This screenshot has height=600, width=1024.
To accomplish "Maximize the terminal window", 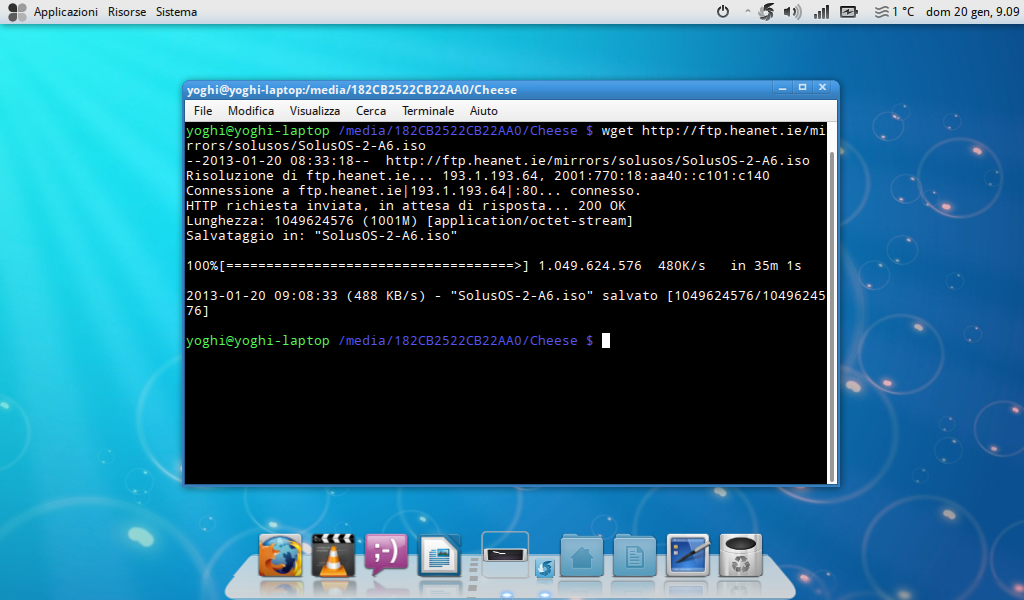I will pyautogui.click(x=802, y=87).
